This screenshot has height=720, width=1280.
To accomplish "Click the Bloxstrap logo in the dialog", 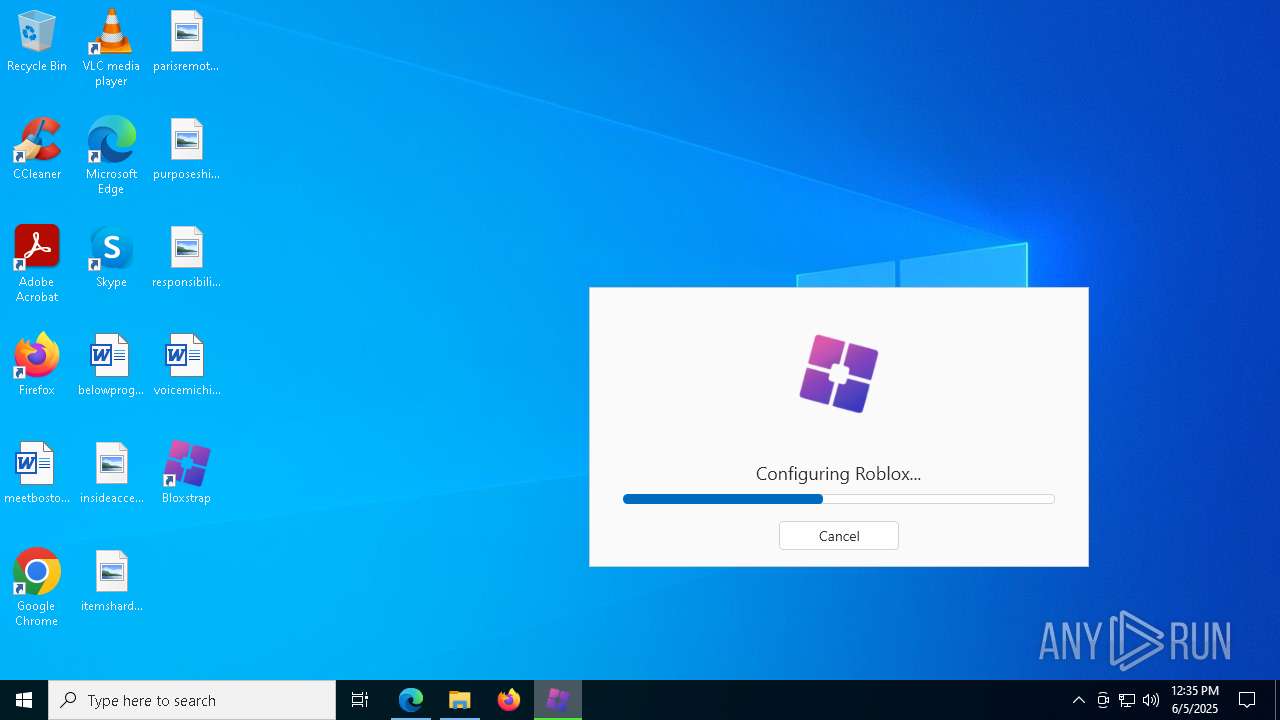I will tap(838, 374).
